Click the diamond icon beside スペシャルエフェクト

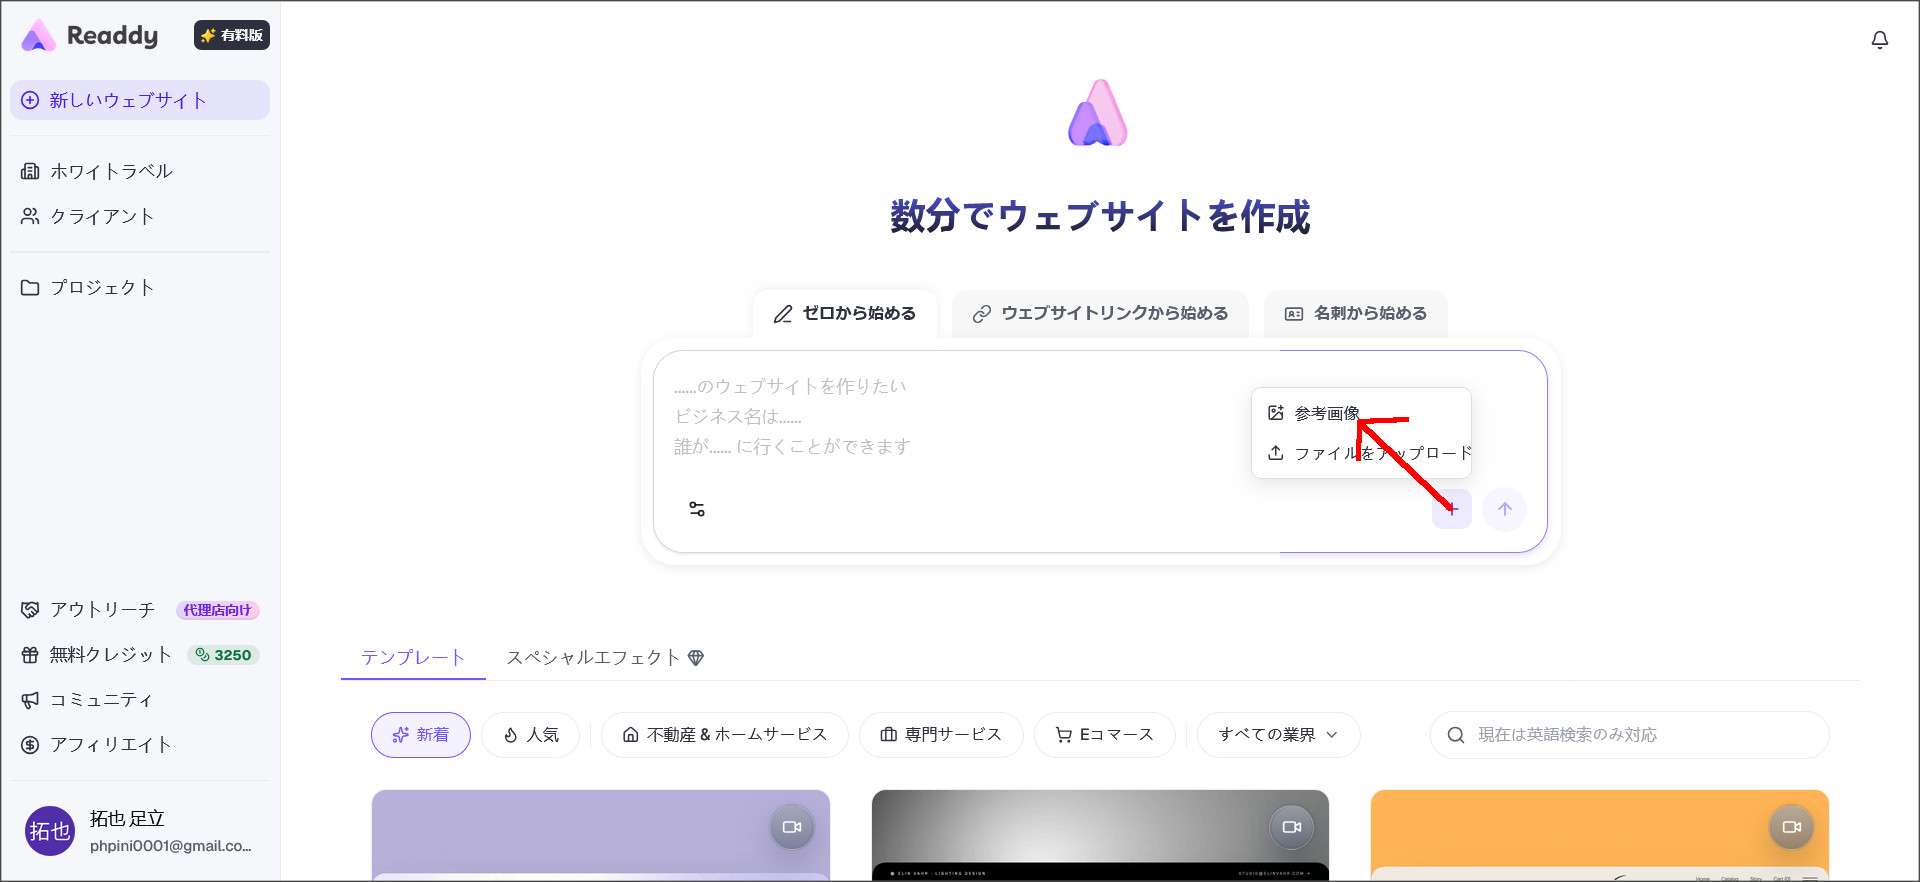(x=696, y=657)
